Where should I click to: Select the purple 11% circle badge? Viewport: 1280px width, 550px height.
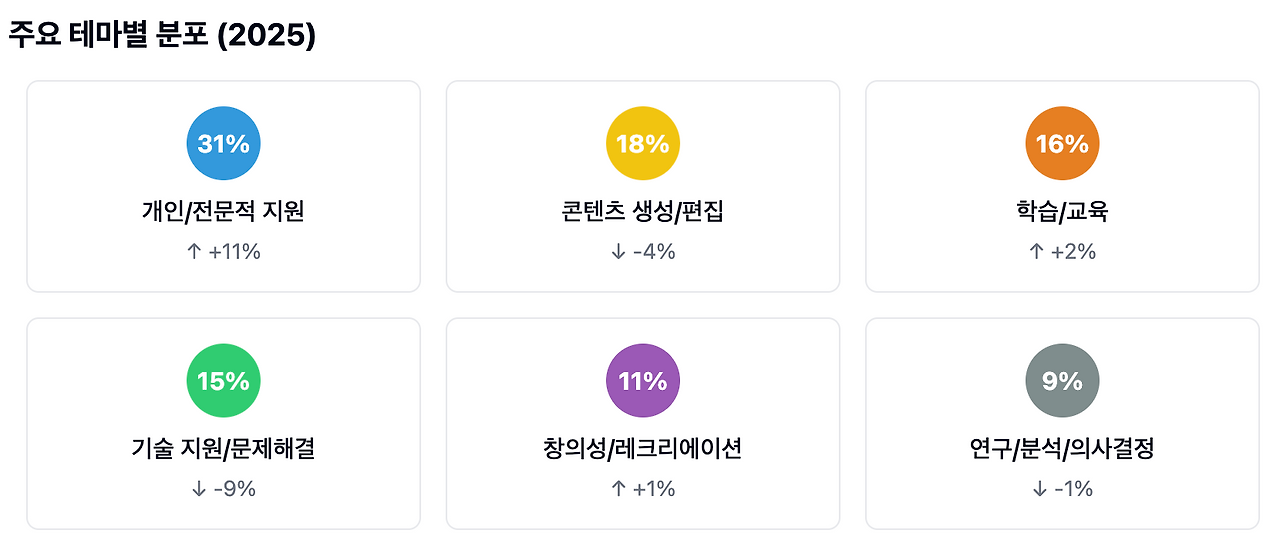[x=643, y=381]
